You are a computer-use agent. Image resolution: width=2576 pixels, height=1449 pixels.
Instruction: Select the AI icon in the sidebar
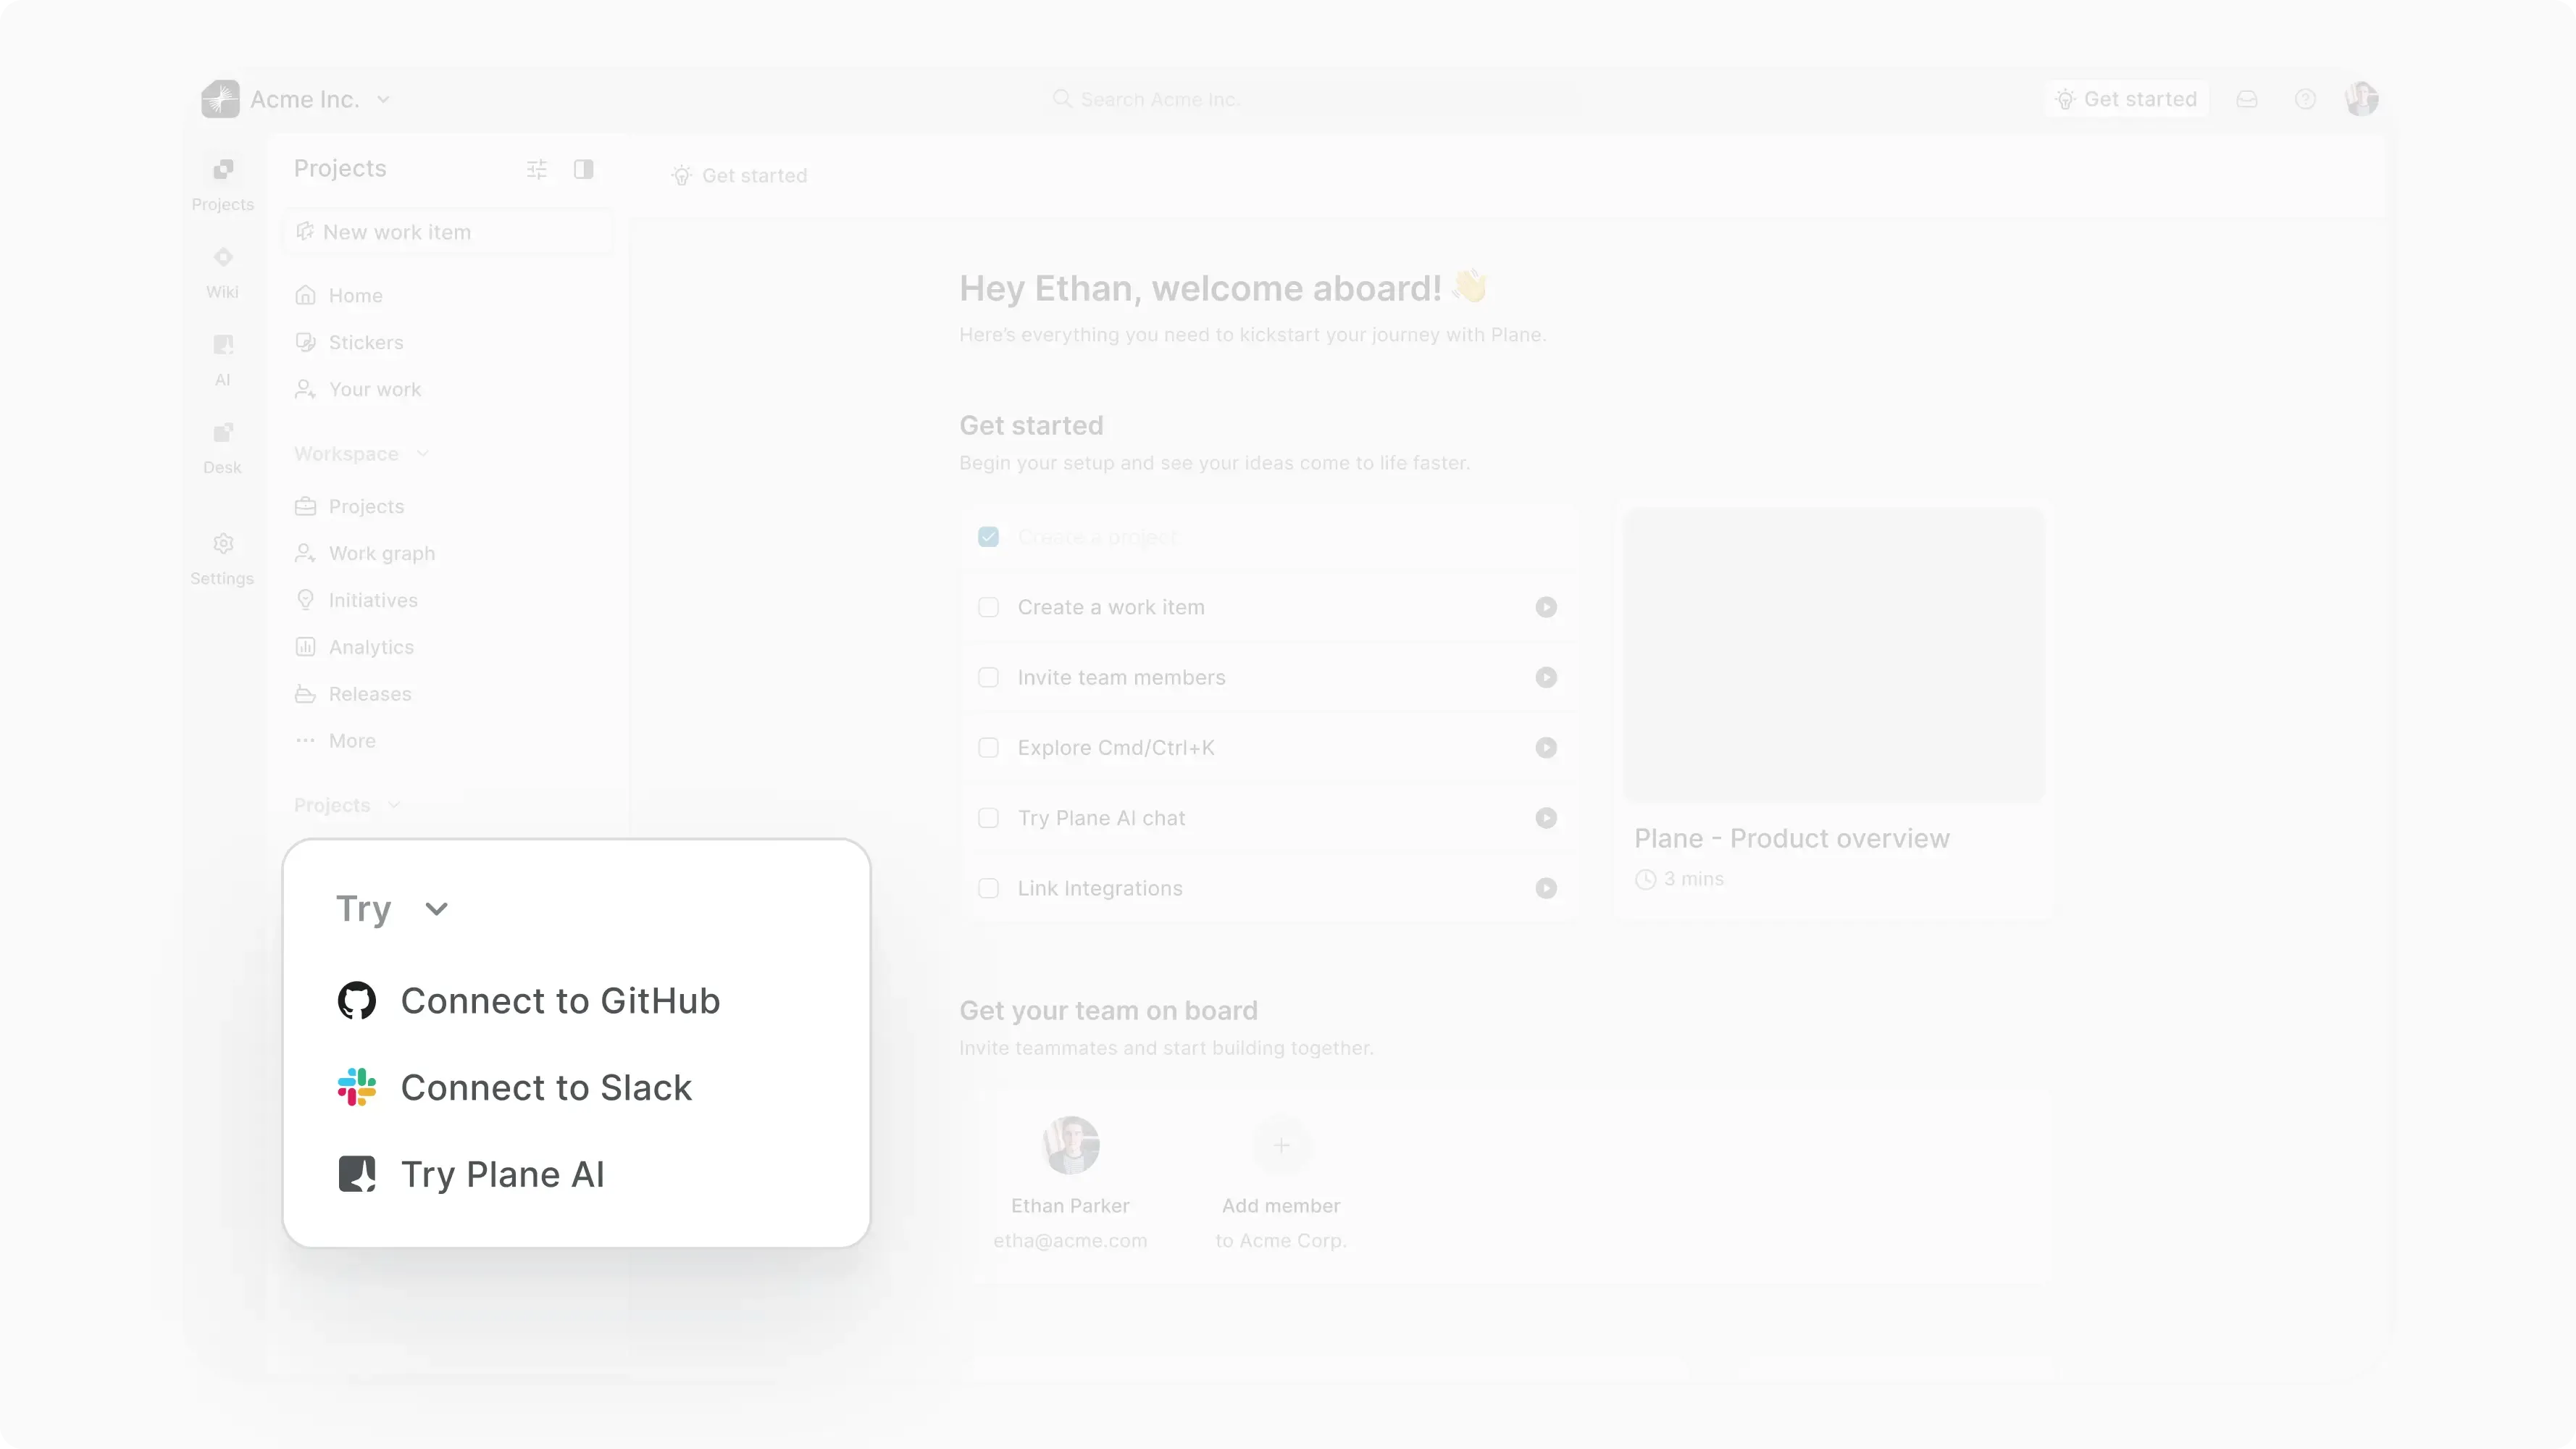point(222,357)
